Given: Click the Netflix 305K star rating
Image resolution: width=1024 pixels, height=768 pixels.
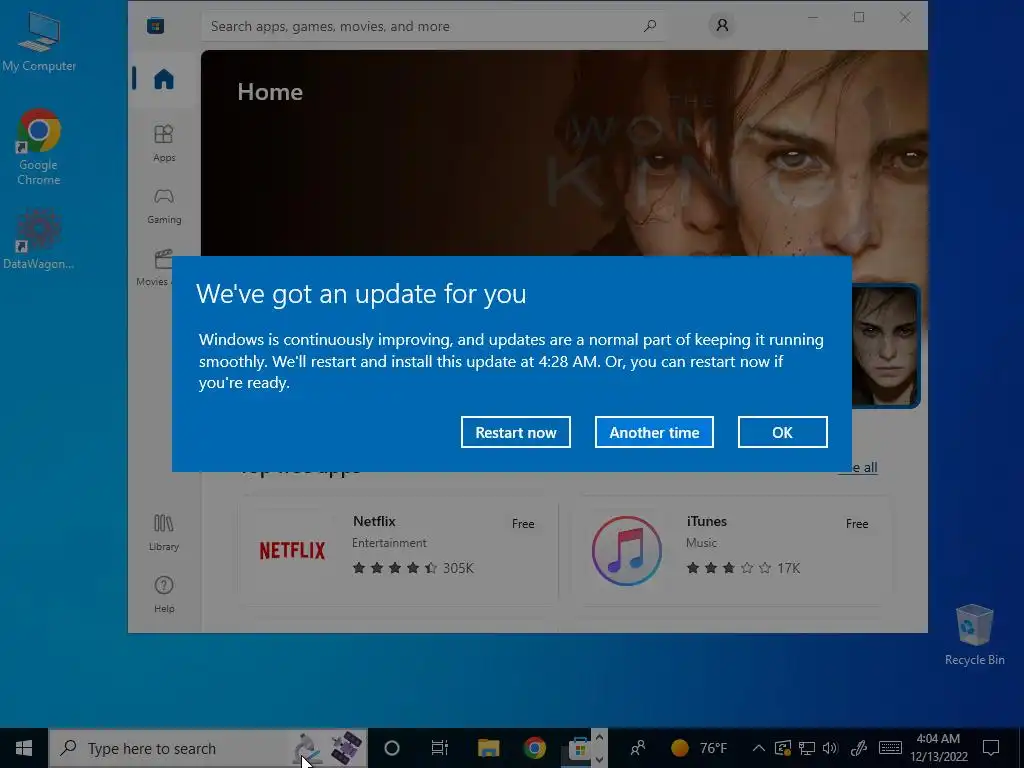Looking at the screenshot, I should click(413, 568).
